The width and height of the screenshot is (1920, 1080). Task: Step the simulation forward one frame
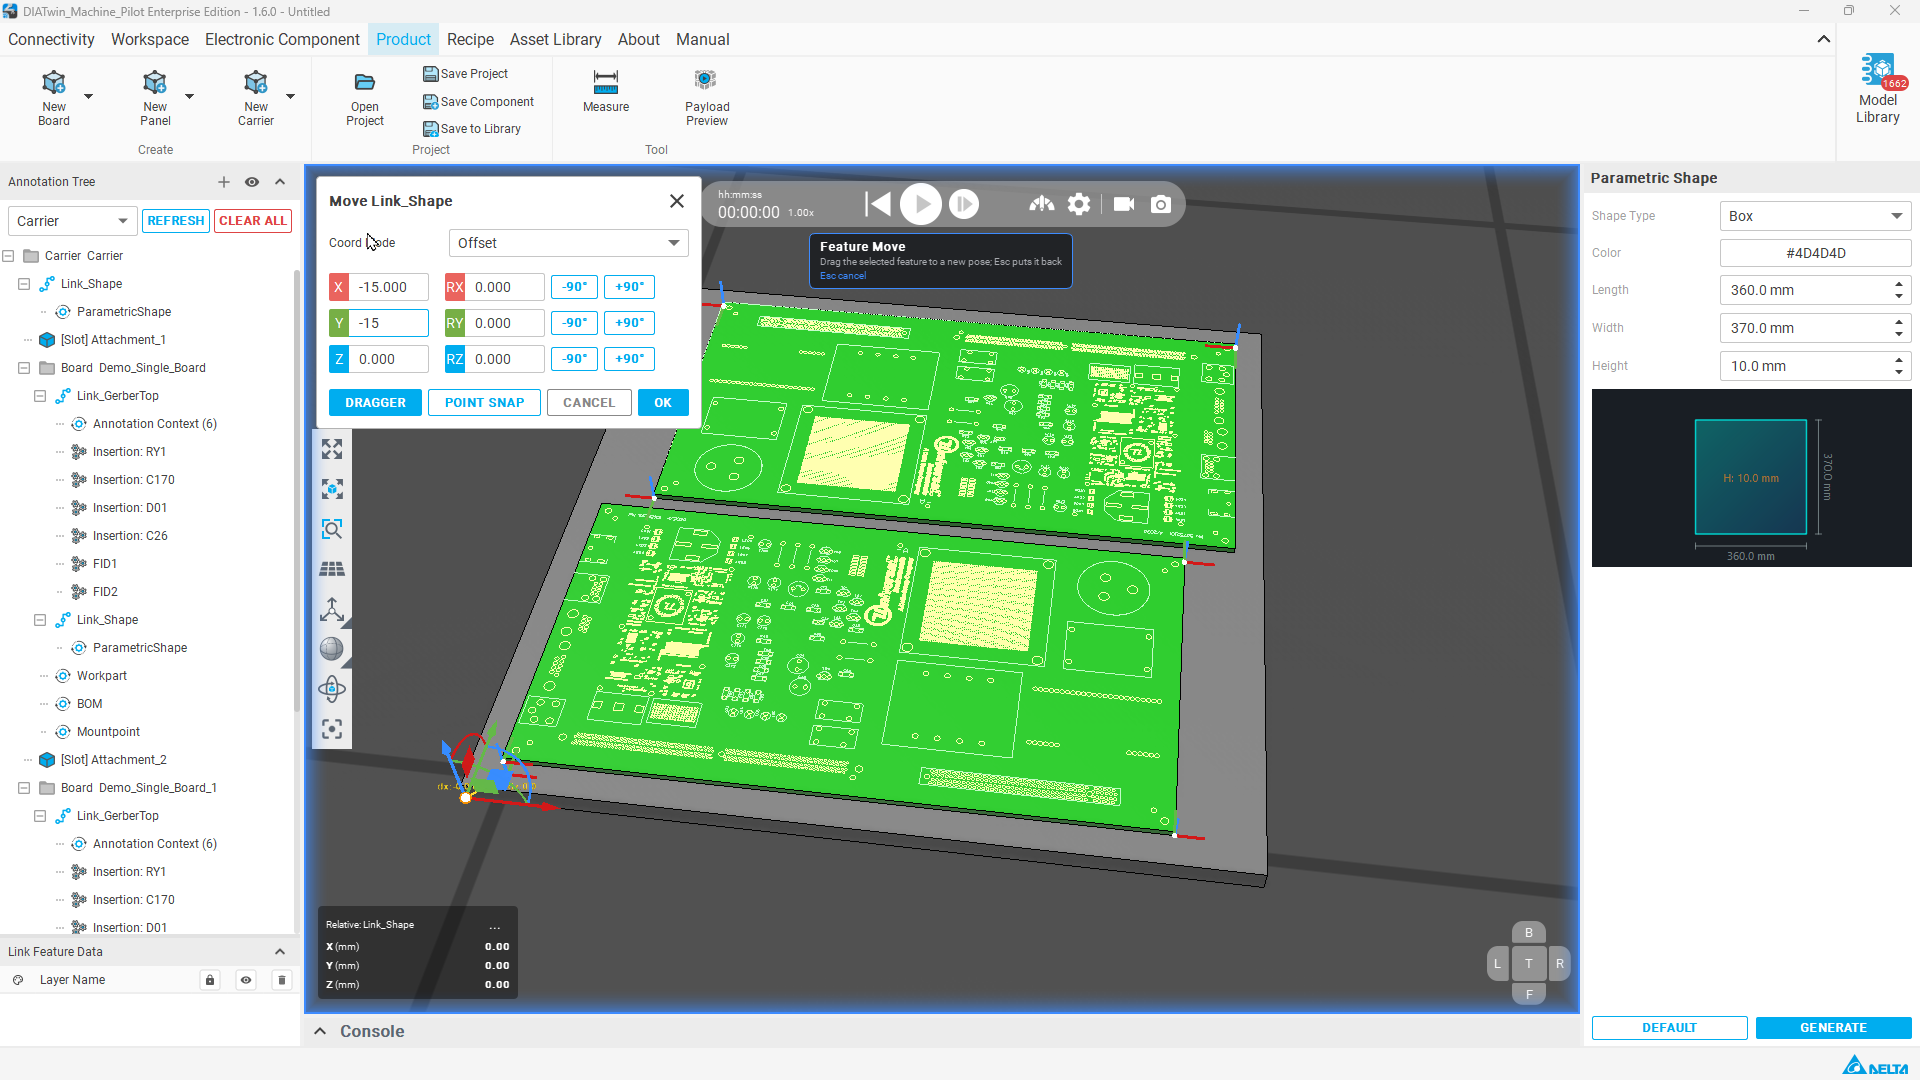pyautogui.click(x=964, y=204)
